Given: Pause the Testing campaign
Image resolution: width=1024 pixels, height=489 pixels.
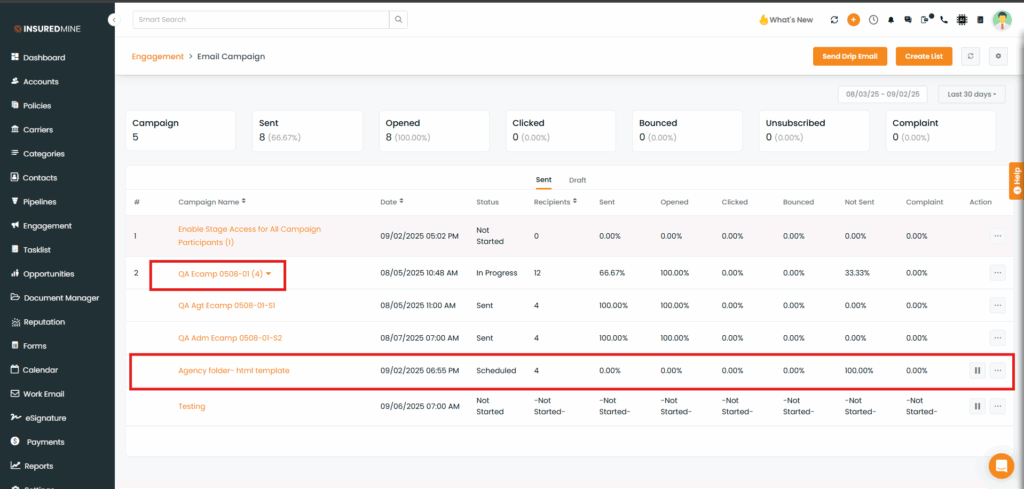Looking at the screenshot, I should pyautogui.click(x=977, y=406).
